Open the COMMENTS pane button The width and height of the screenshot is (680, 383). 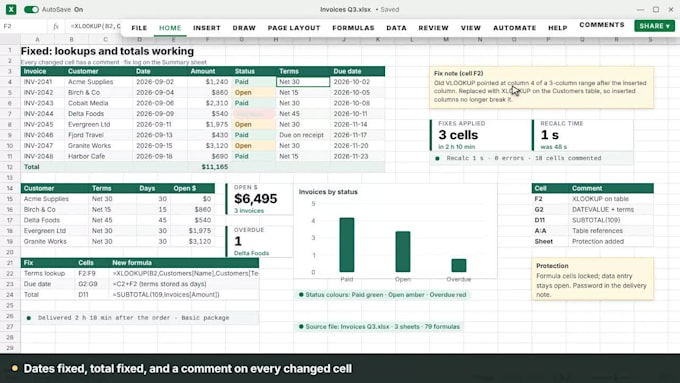pyautogui.click(x=602, y=25)
